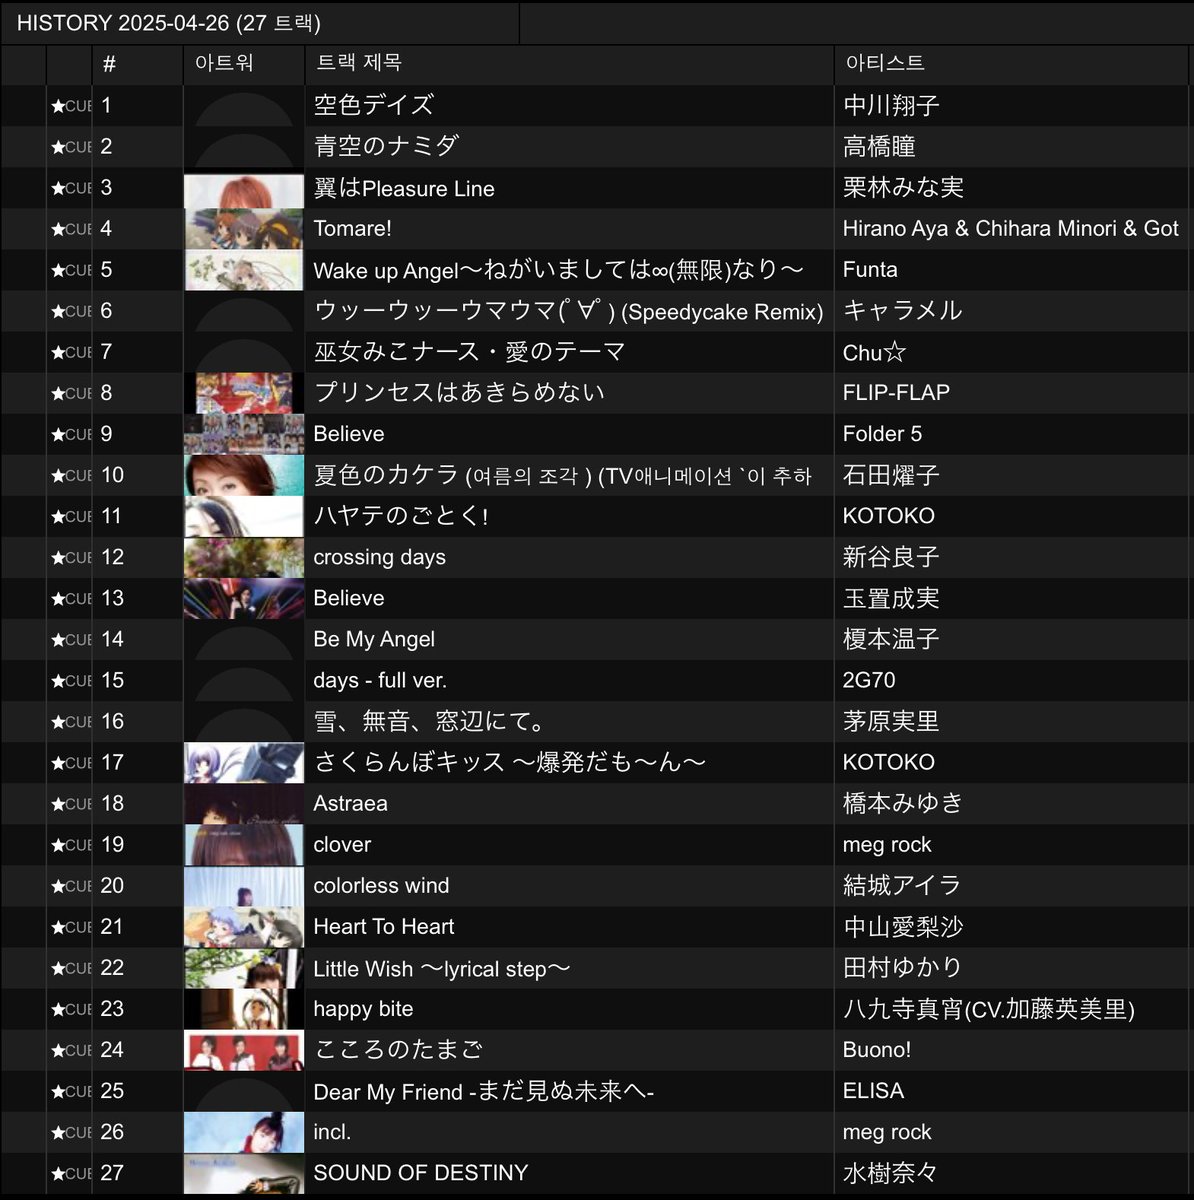1194x1200 pixels.
Task: Click the CUE star icon on row 22
Action: (x=58, y=968)
